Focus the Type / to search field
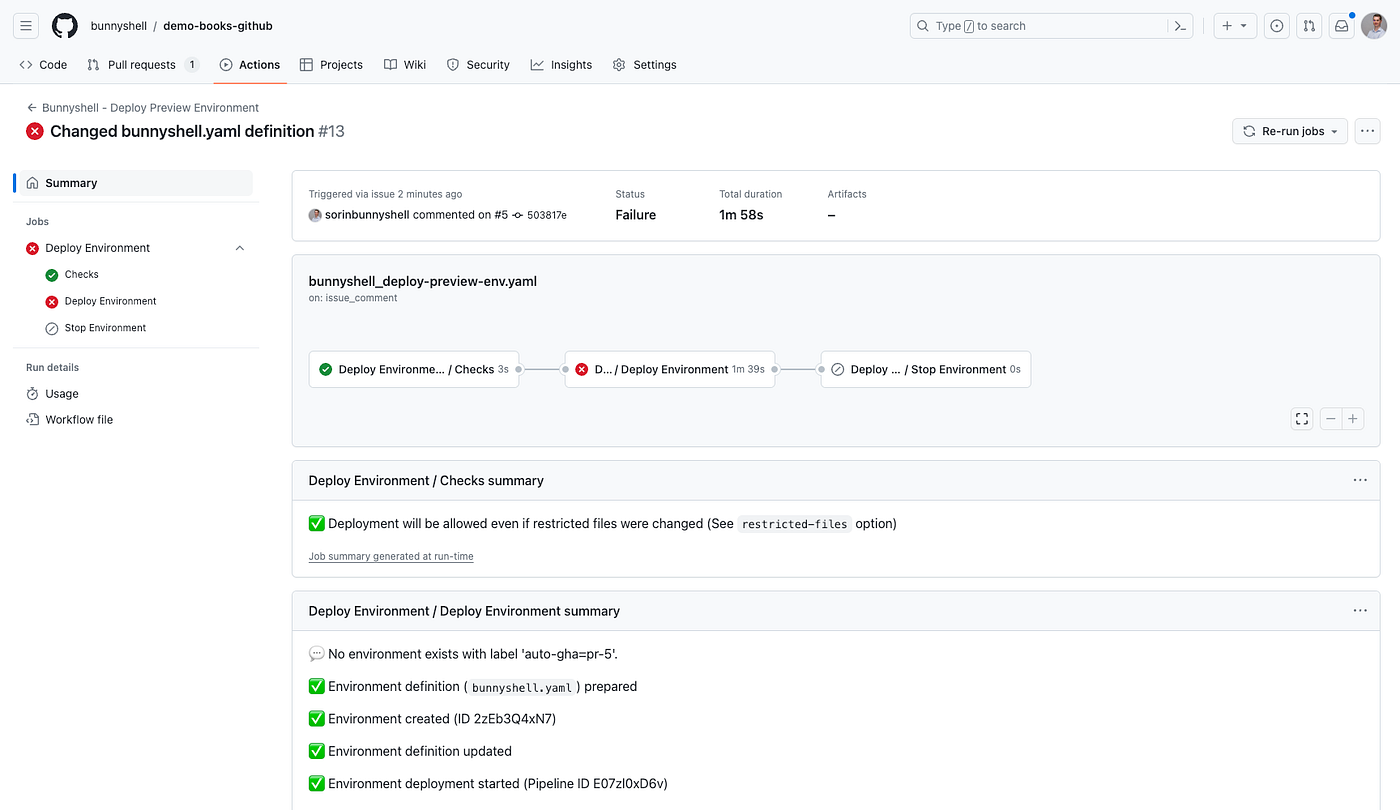1400x810 pixels. pyautogui.click(x=1053, y=26)
